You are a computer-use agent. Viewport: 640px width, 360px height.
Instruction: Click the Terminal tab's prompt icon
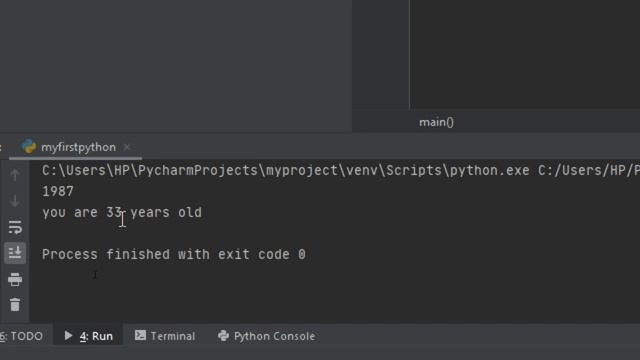tap(140, 335)
